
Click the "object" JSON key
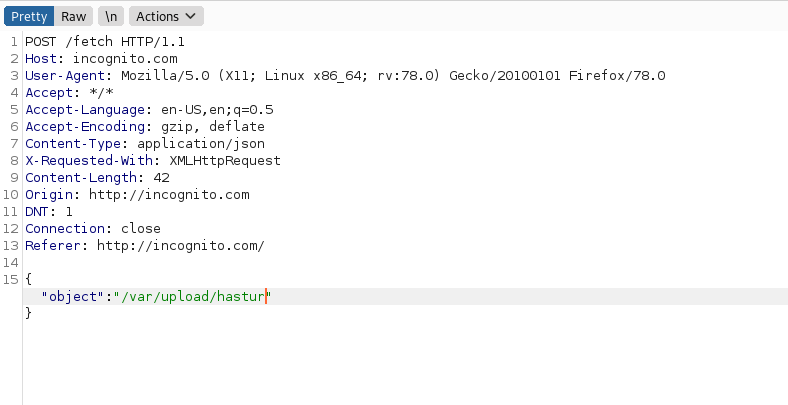tap(76, 297)
